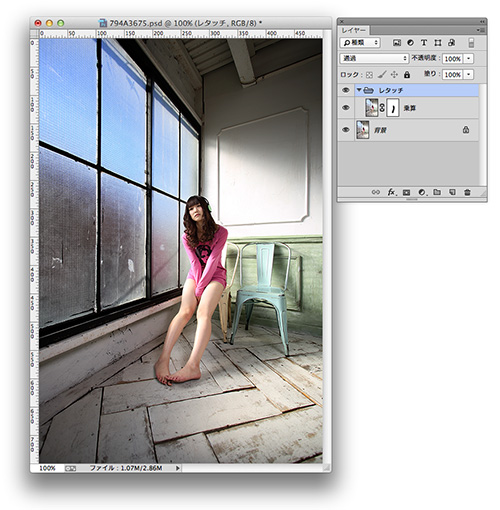Filter layers by smart objects icon
Image resolution: width=500 pixels, height=510 pixels.
[x=451, y=43]
